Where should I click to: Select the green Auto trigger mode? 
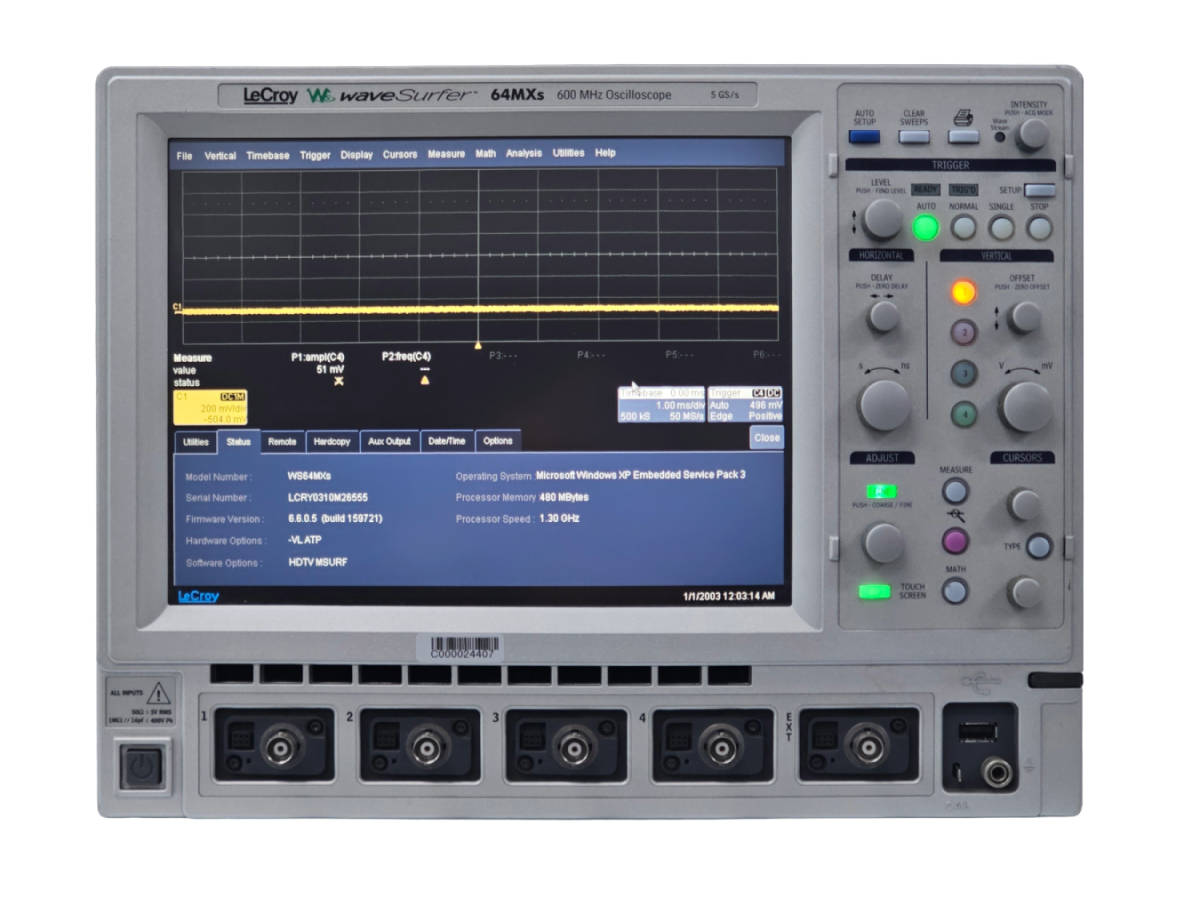(x=926, y=228)
